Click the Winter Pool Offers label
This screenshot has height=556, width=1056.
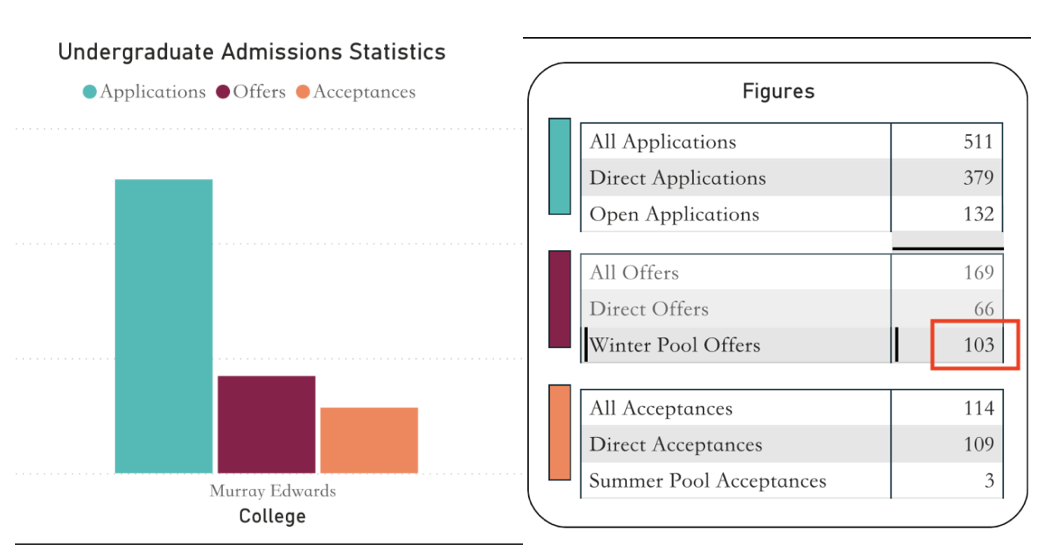(x=675, y=345)
